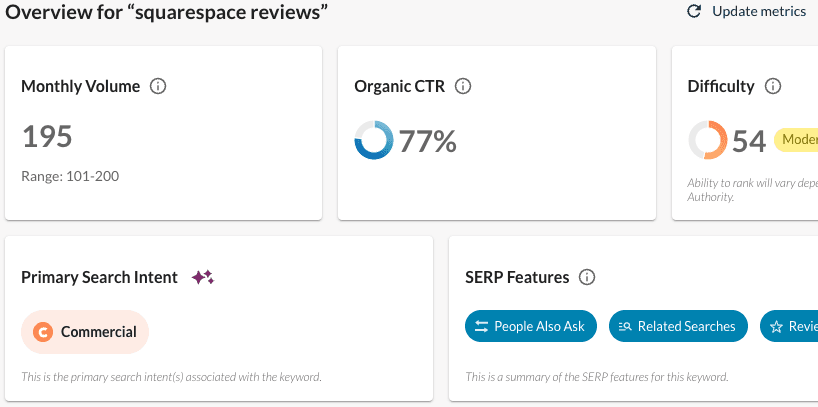This screenshot has height=407, width=818.
Task: Click the SERP Features info icon
Action: (x=587, y=277)
